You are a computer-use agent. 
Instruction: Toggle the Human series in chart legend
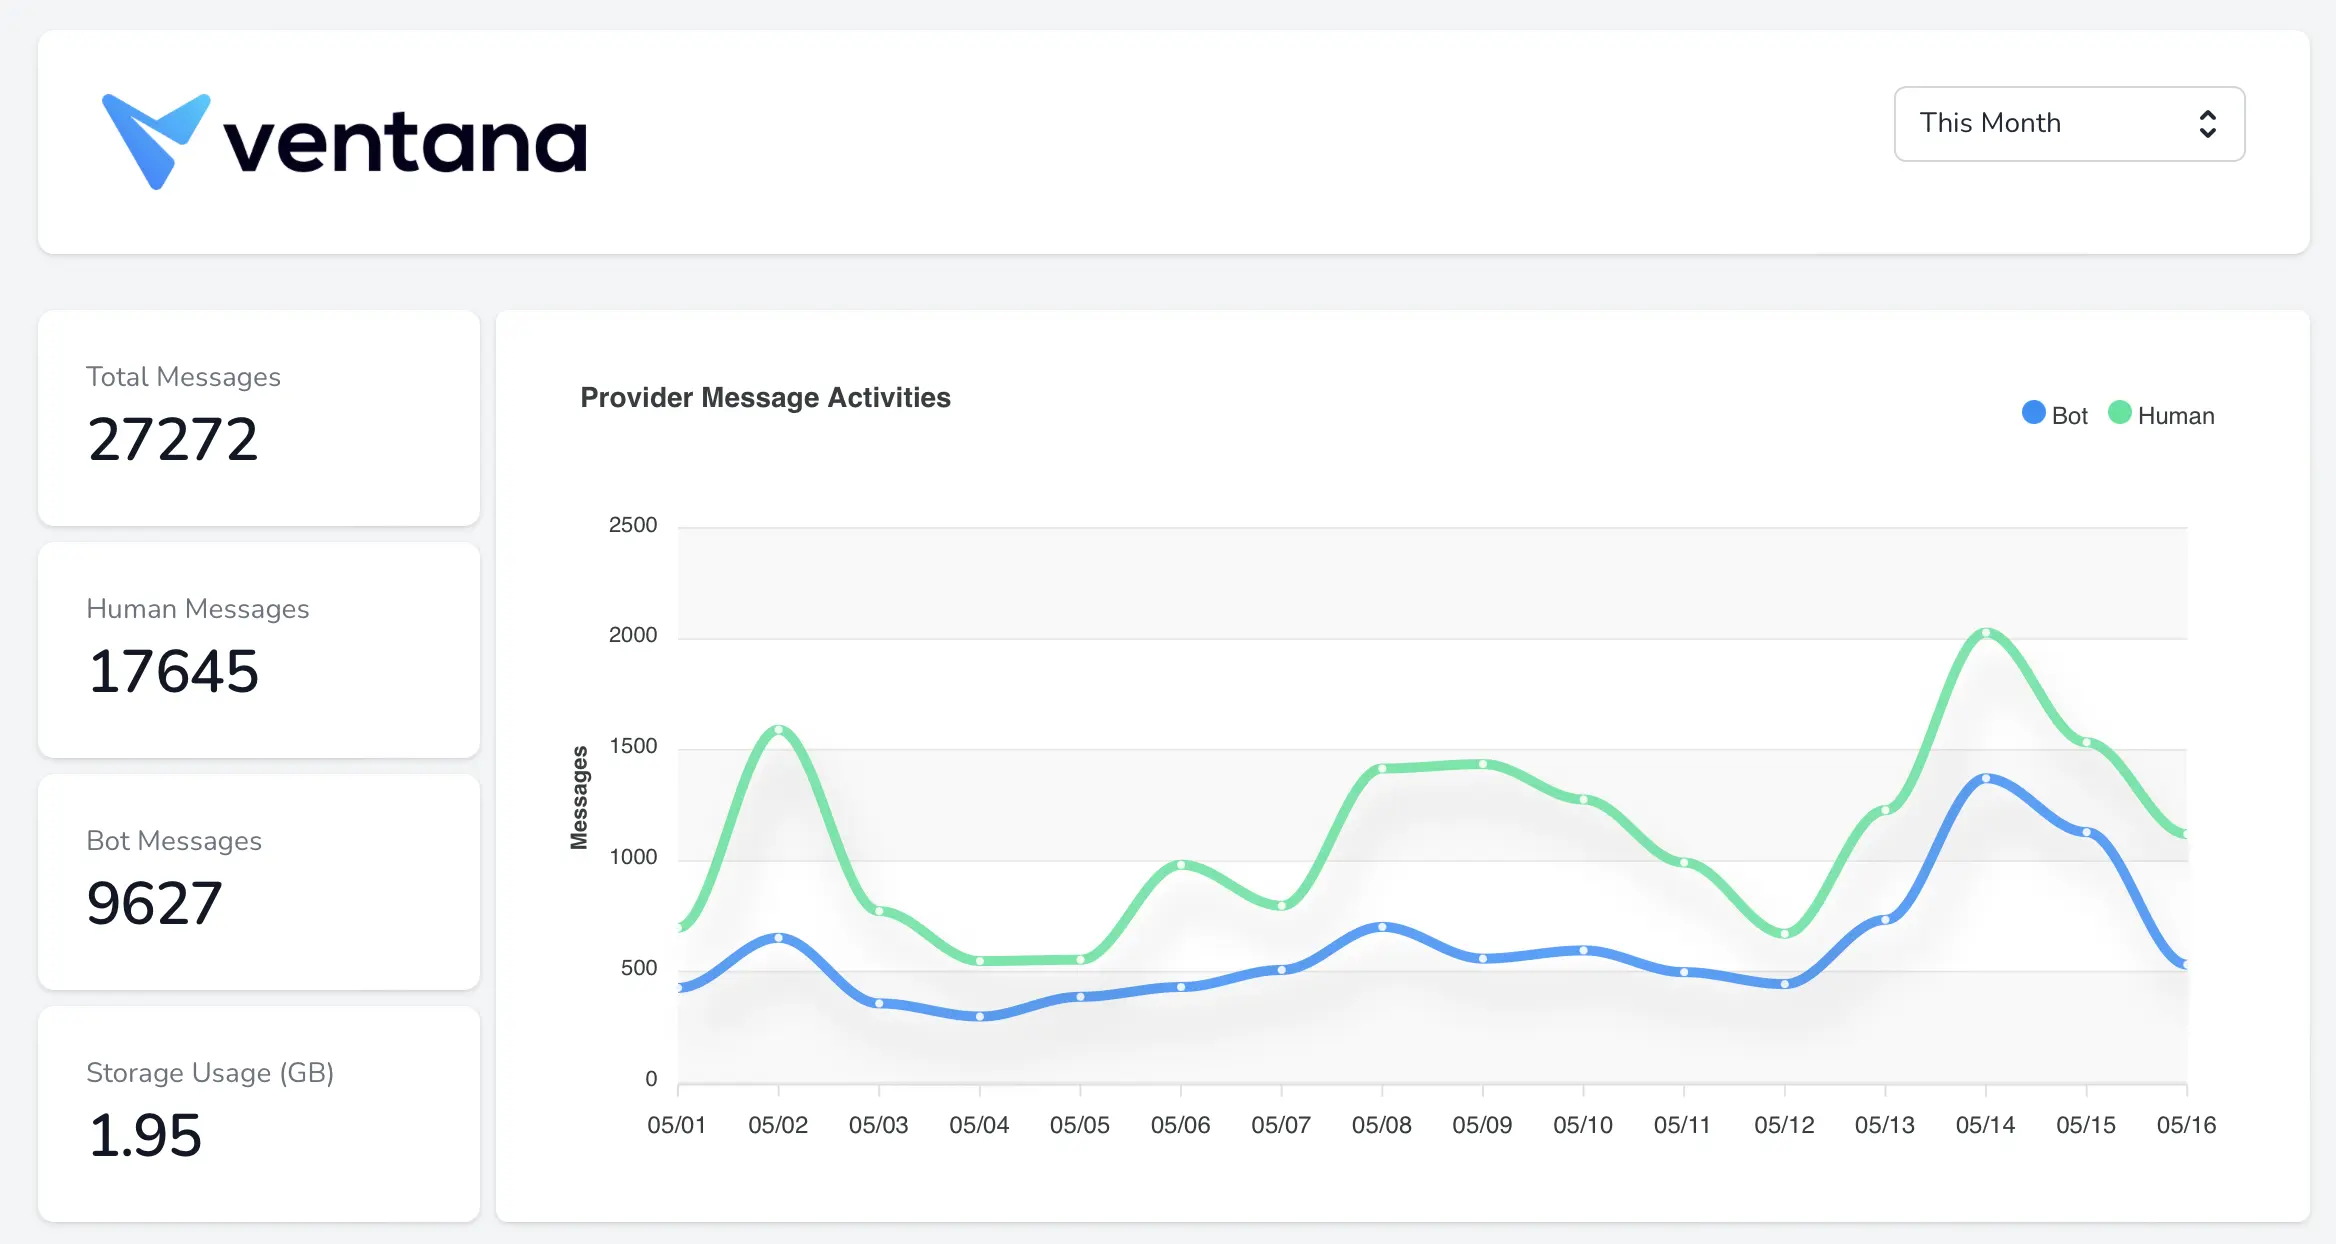coord(2161,415)
